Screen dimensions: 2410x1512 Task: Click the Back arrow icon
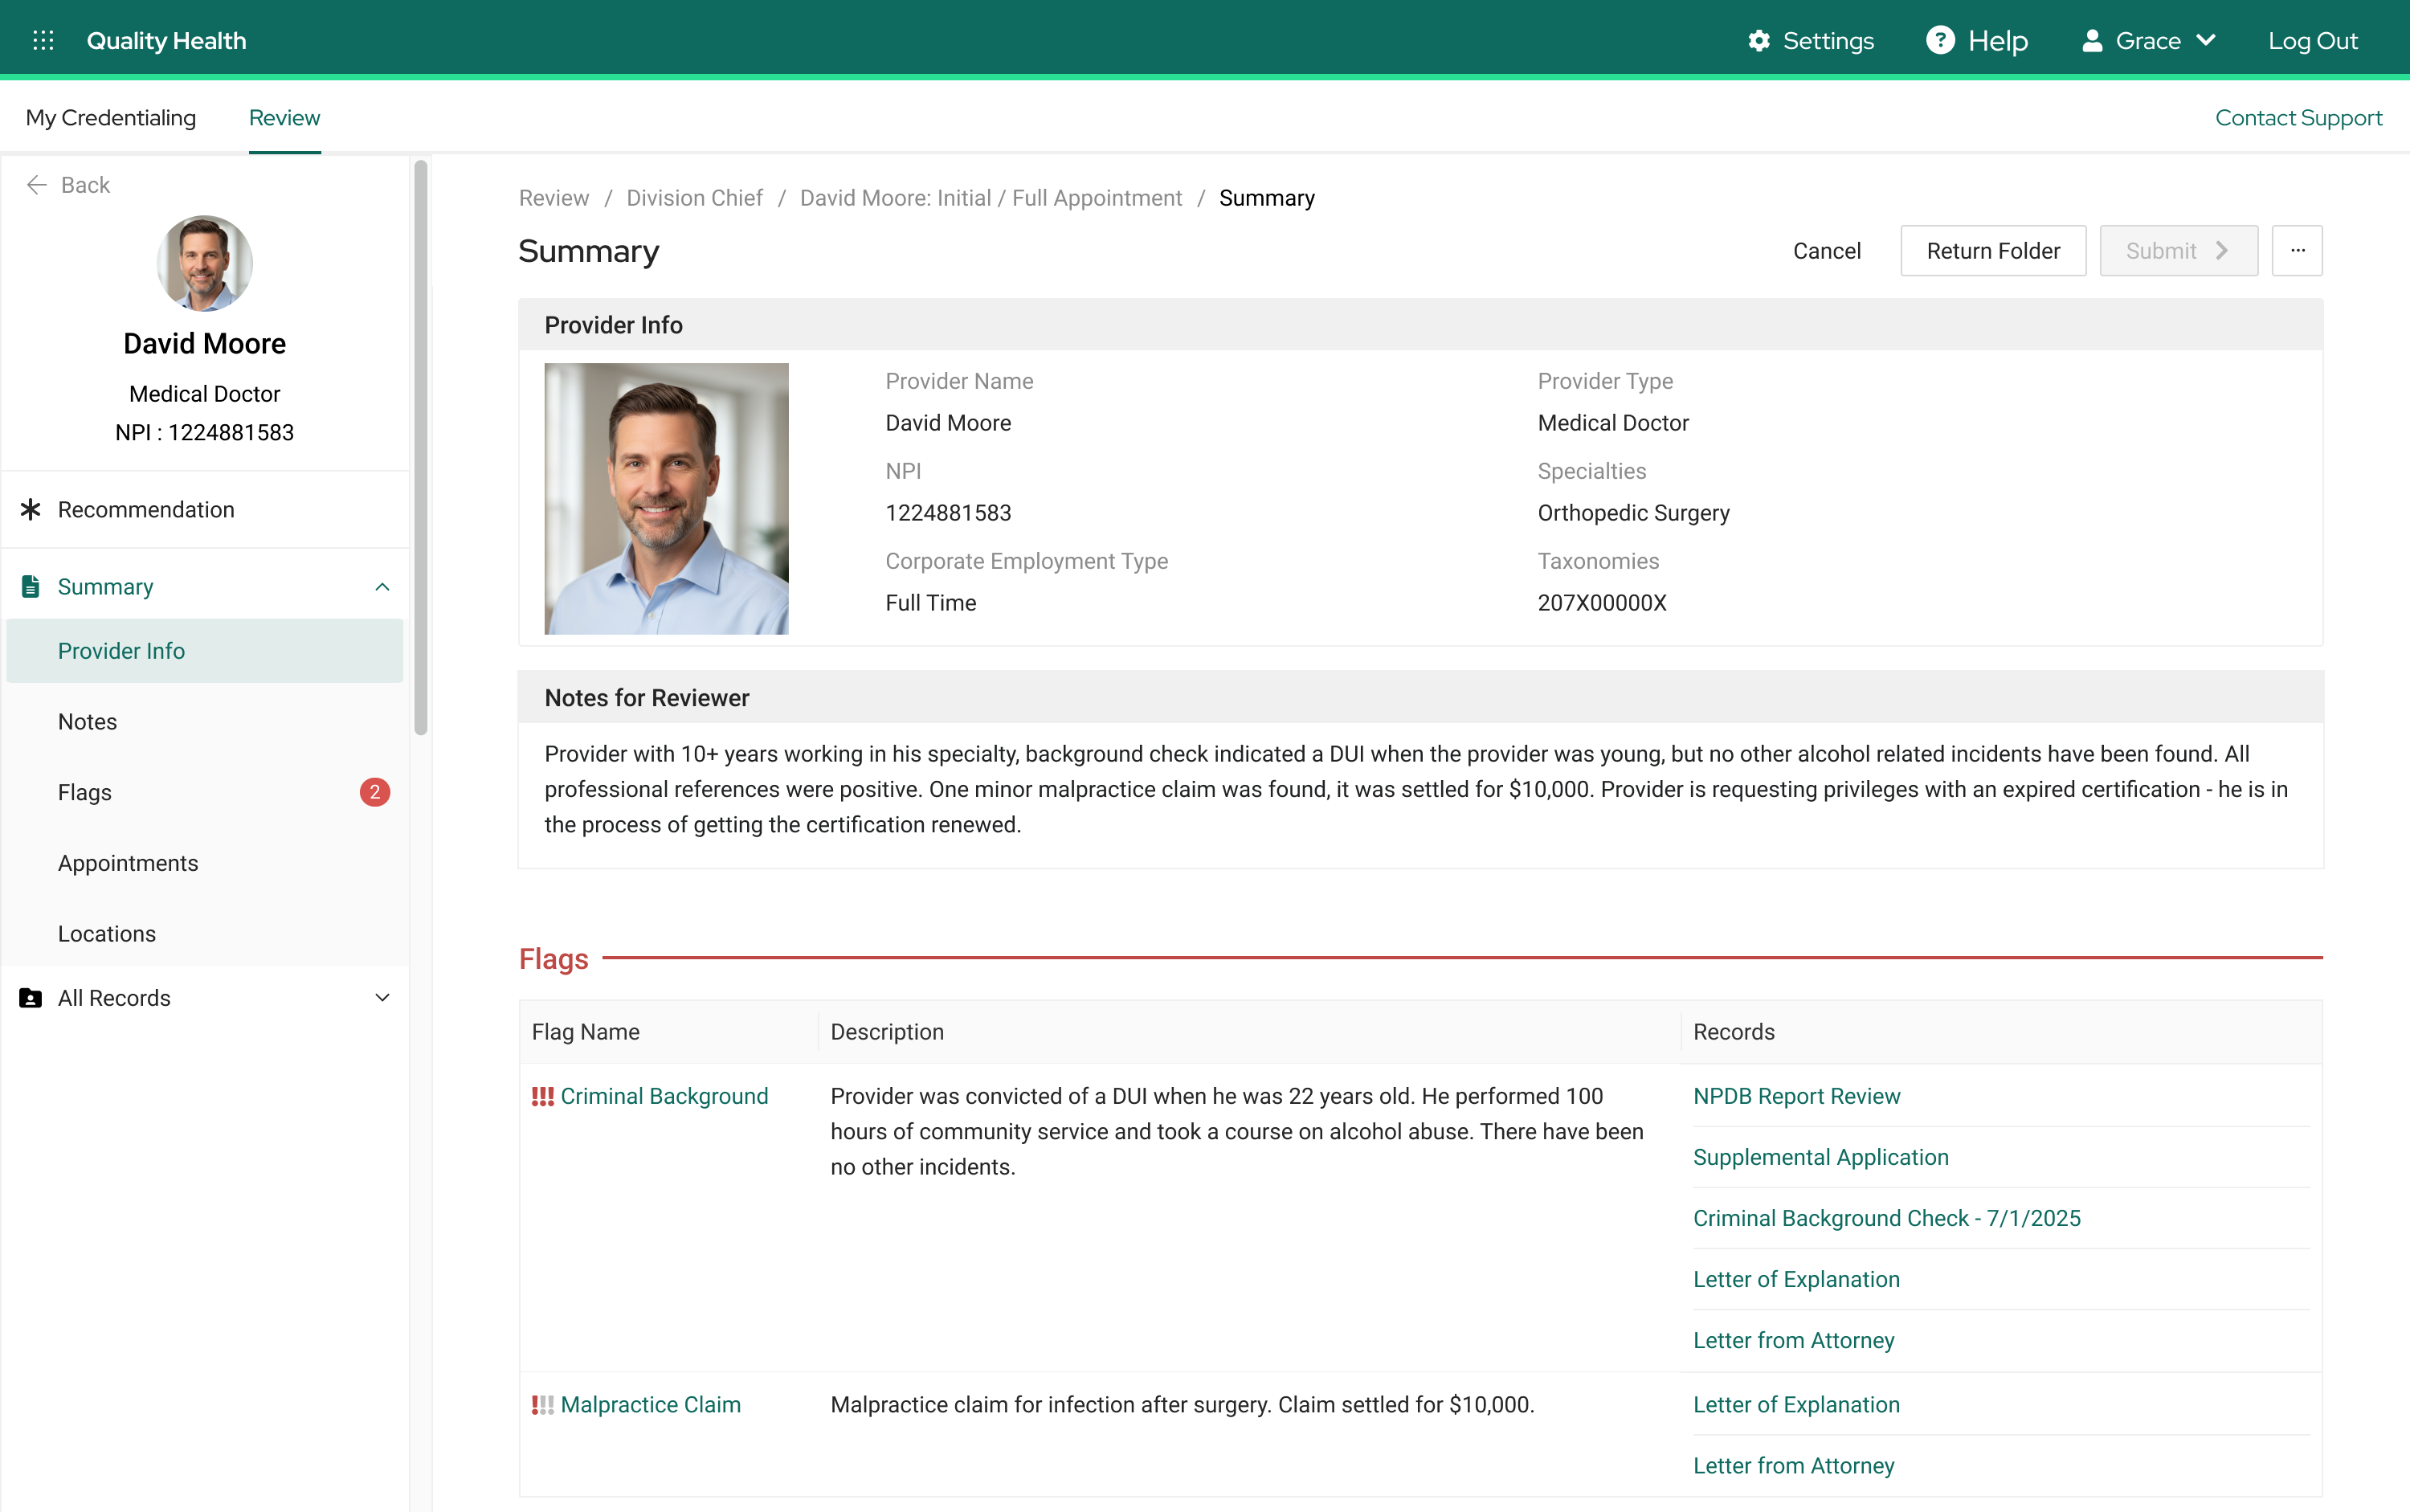click(37, 185)
